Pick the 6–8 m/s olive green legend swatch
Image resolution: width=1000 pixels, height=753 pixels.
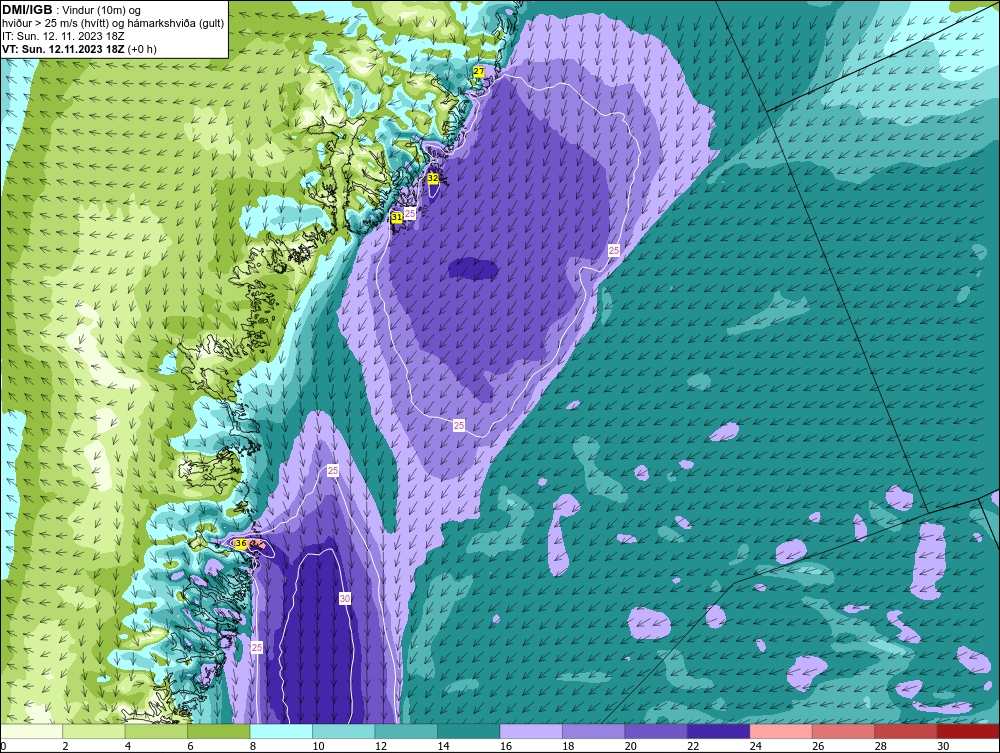(219, 731)
